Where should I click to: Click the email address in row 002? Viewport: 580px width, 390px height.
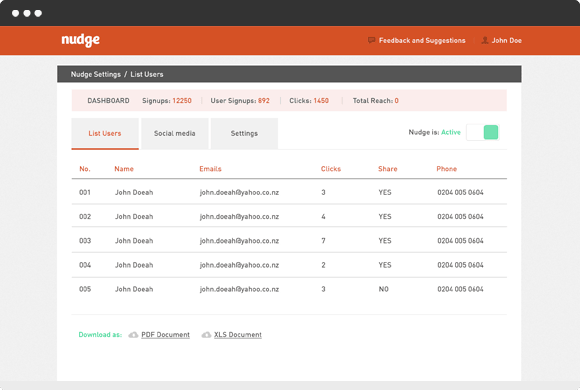[x=239, y=216]
